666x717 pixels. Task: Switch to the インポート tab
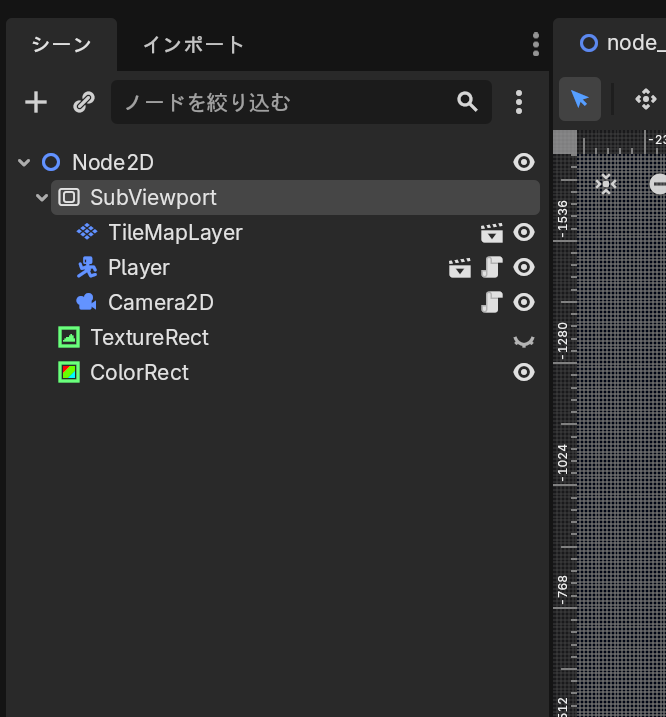[x=193, y=45]
